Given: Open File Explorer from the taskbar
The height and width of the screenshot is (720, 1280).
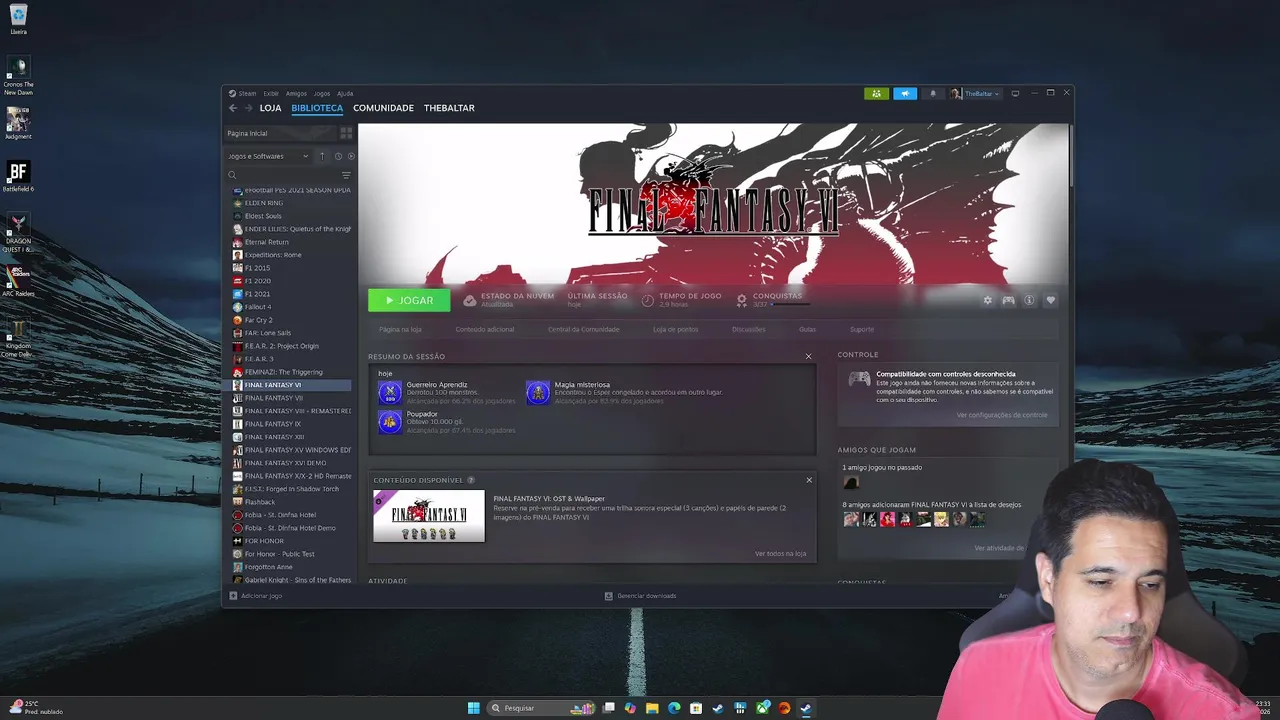Looking at the screenshot, I should tap(652, 708).
